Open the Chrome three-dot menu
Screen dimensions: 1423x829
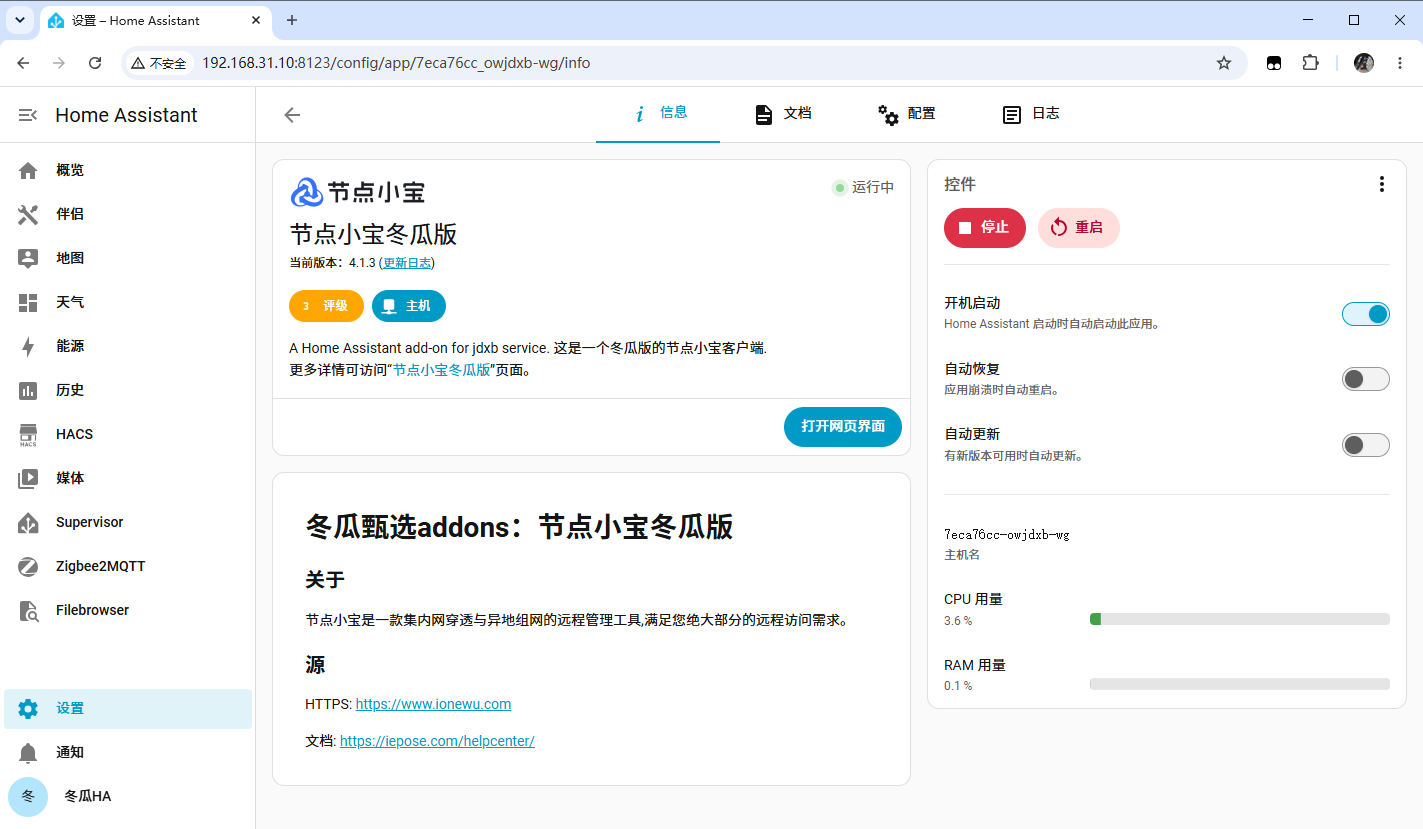click(1400, 63)
